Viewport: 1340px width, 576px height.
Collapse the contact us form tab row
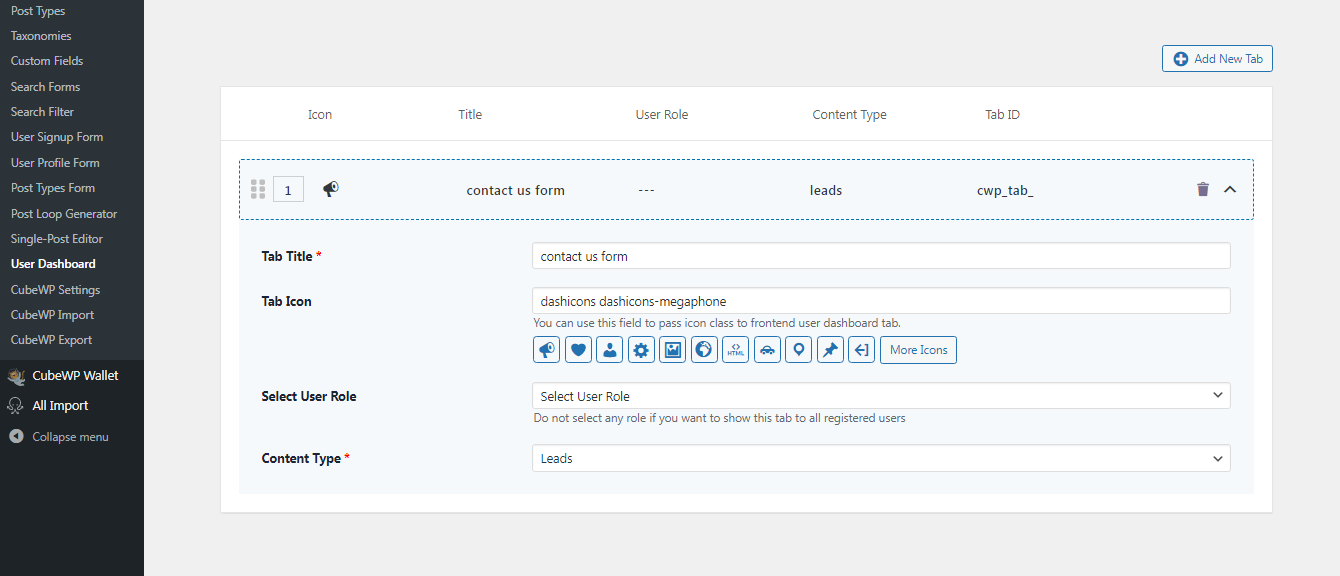point(1230,189)
